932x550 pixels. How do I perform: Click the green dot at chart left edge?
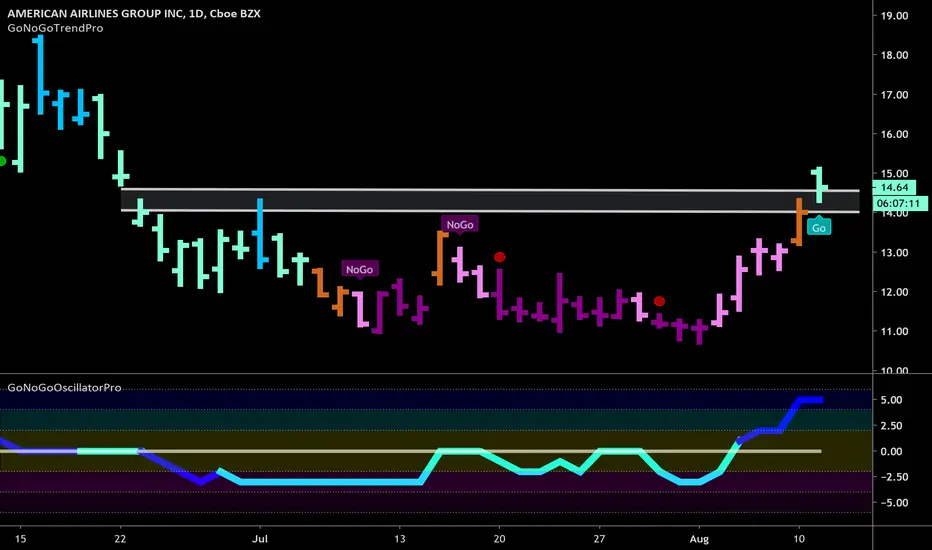tap(2, 161)
